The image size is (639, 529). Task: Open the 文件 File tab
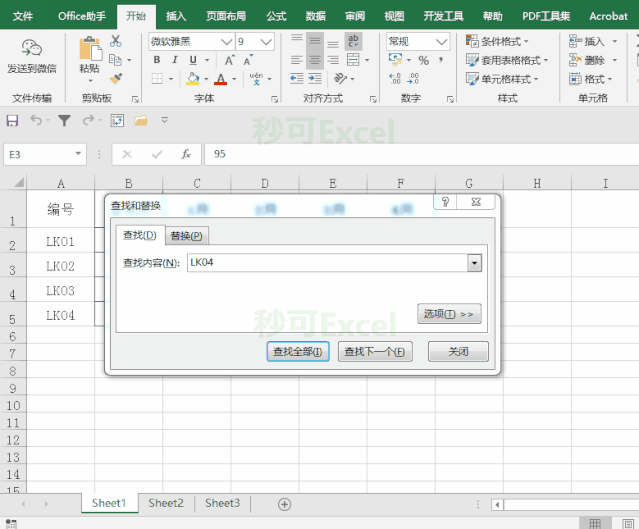[x=22, y=16]
